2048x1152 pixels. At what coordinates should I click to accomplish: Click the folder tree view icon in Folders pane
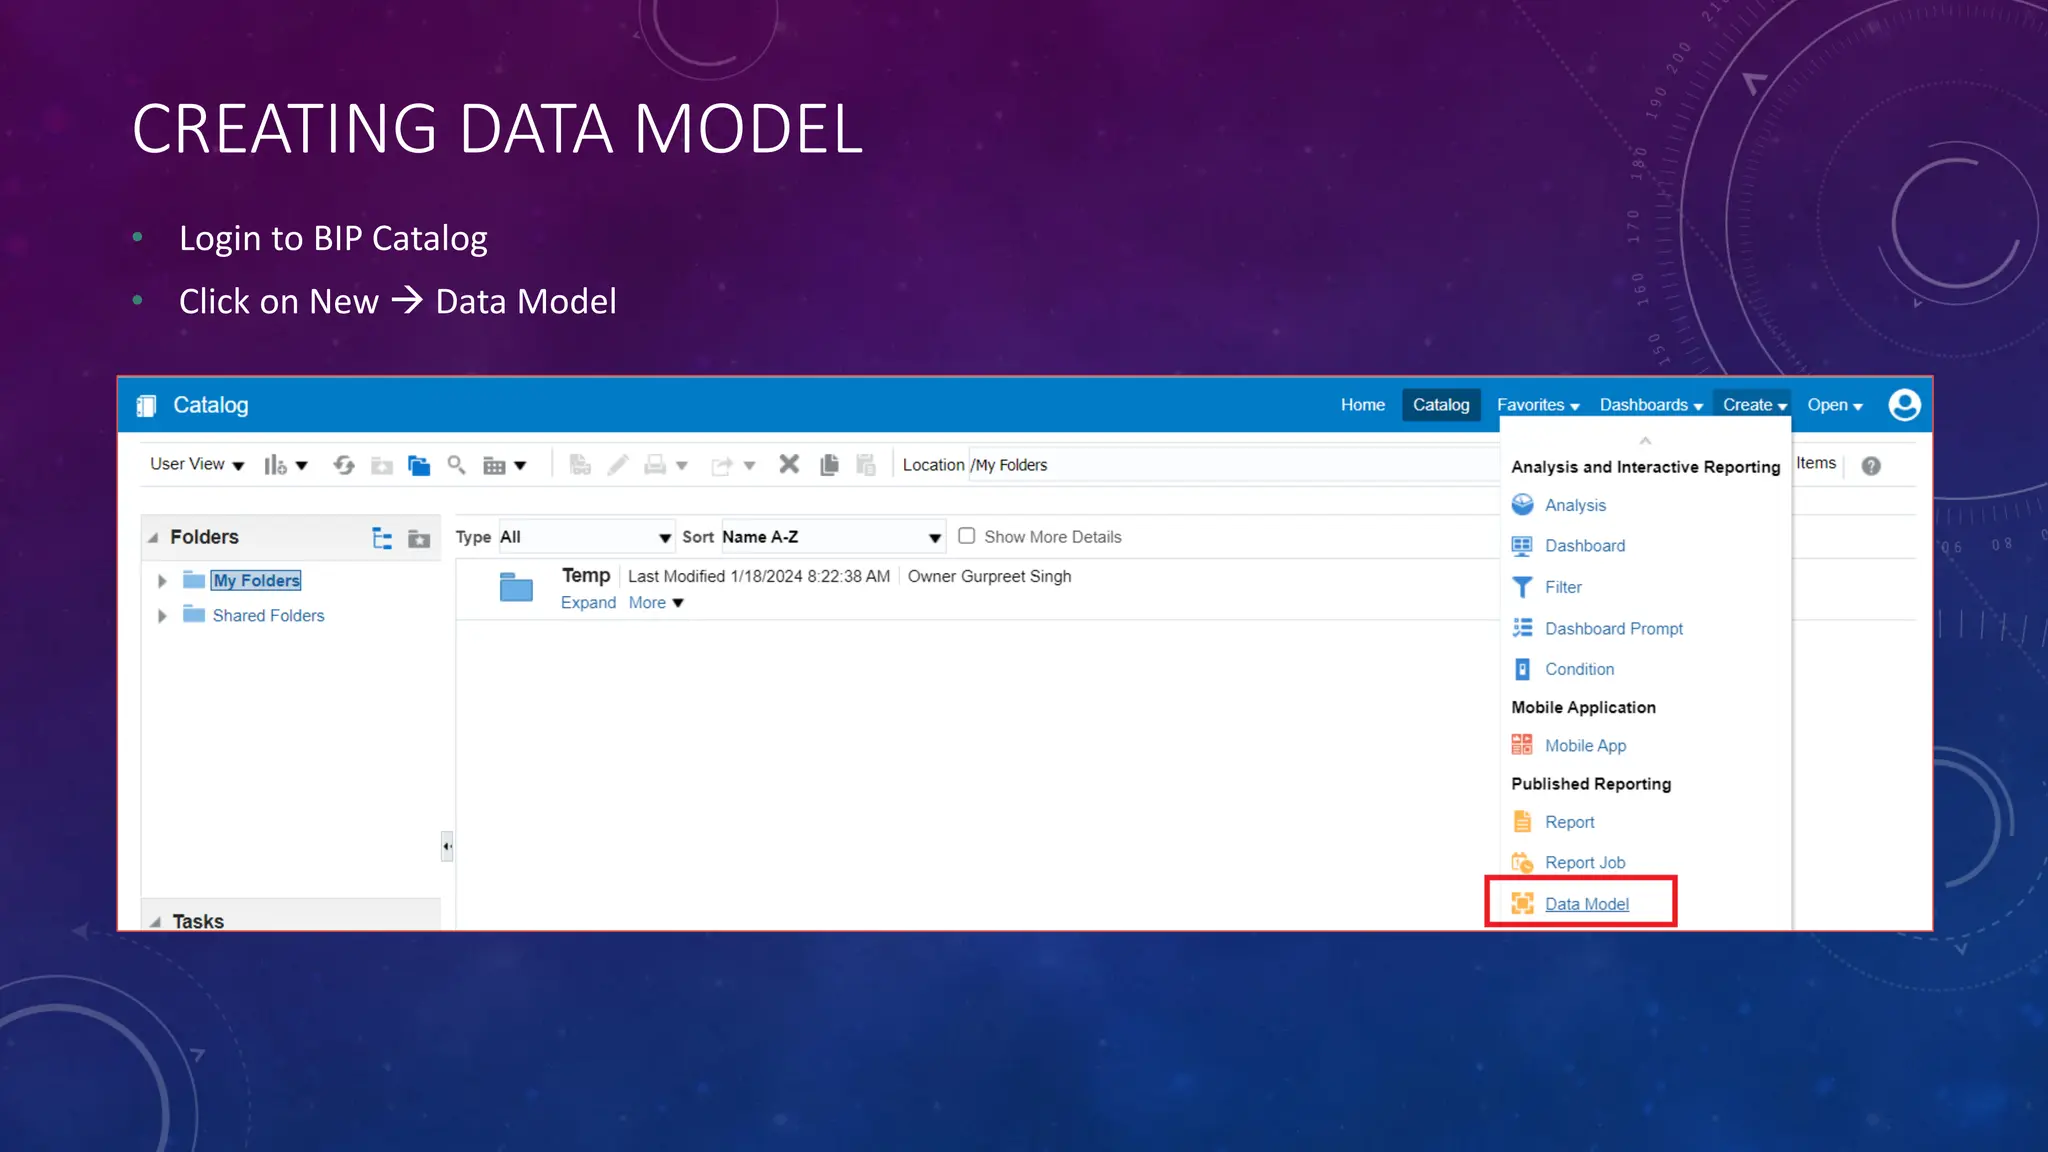[382, 538]
